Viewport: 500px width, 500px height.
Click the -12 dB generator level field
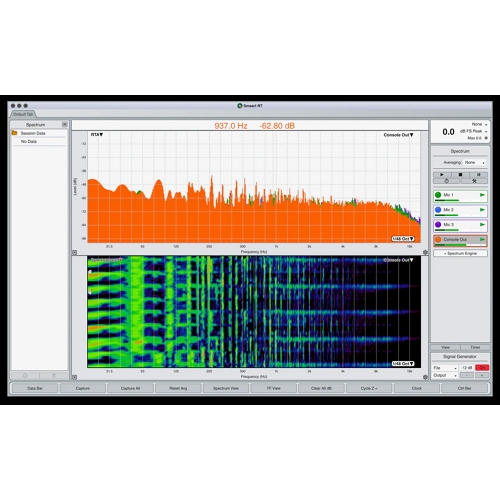click(x=467, y=368)
